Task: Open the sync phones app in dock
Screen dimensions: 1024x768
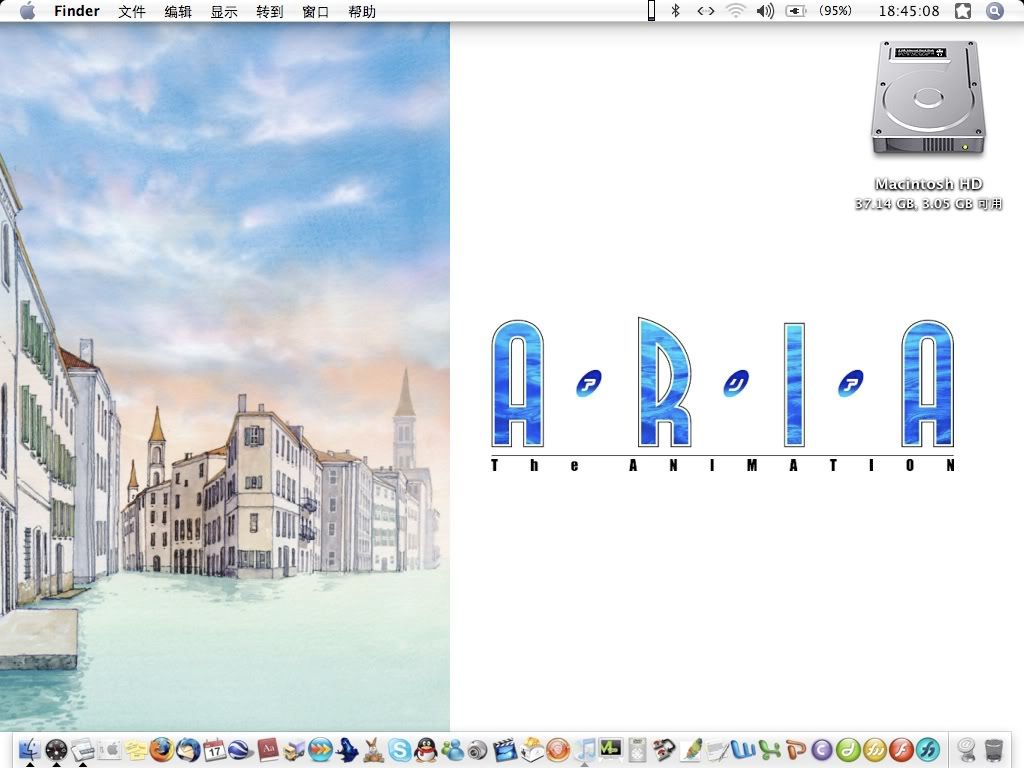Action: pos(664,750)
